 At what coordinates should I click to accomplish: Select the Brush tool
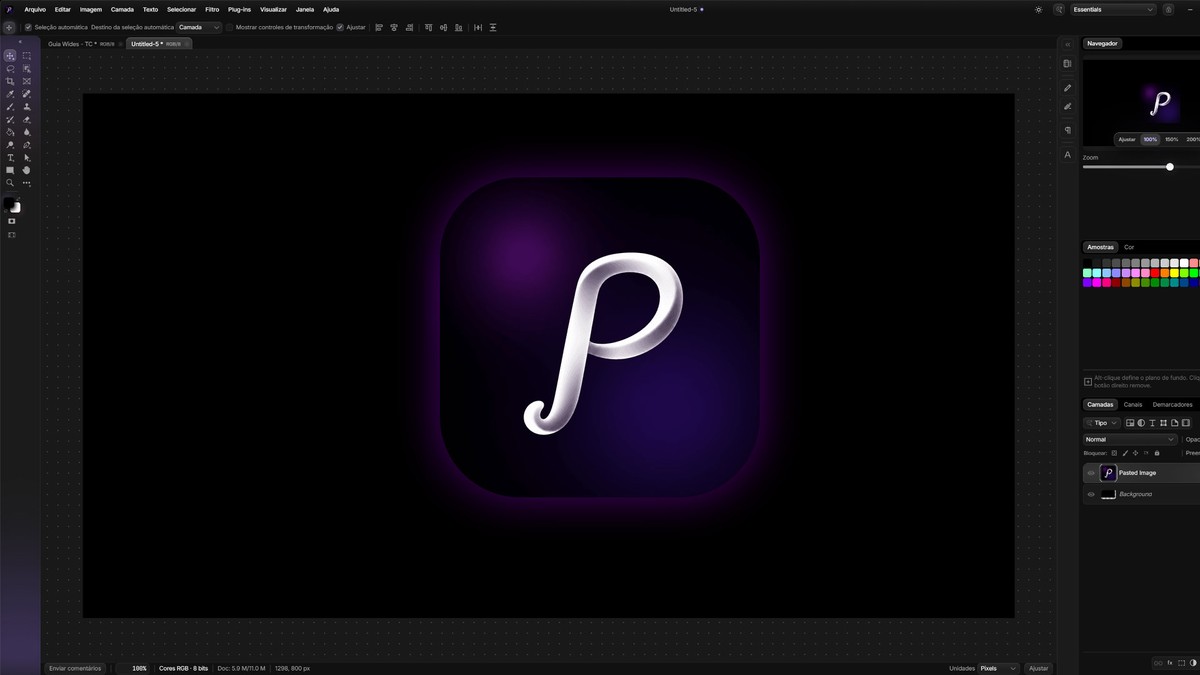coord(10,107)
